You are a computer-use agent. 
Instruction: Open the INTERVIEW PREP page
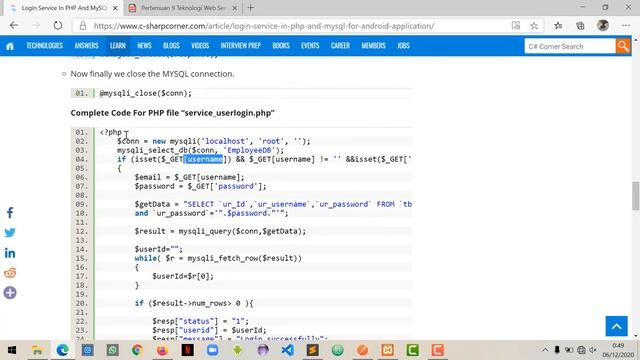pos(240,46)
